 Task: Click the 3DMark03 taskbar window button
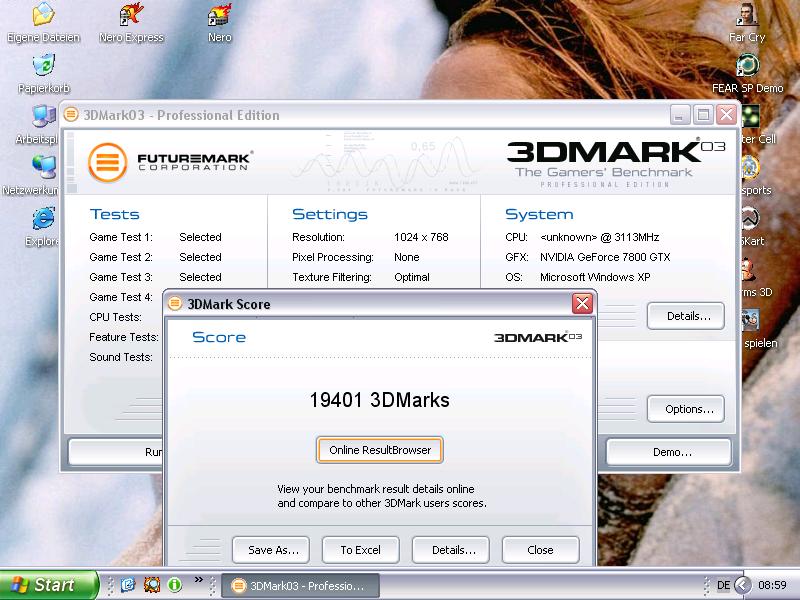pos(301,586)
